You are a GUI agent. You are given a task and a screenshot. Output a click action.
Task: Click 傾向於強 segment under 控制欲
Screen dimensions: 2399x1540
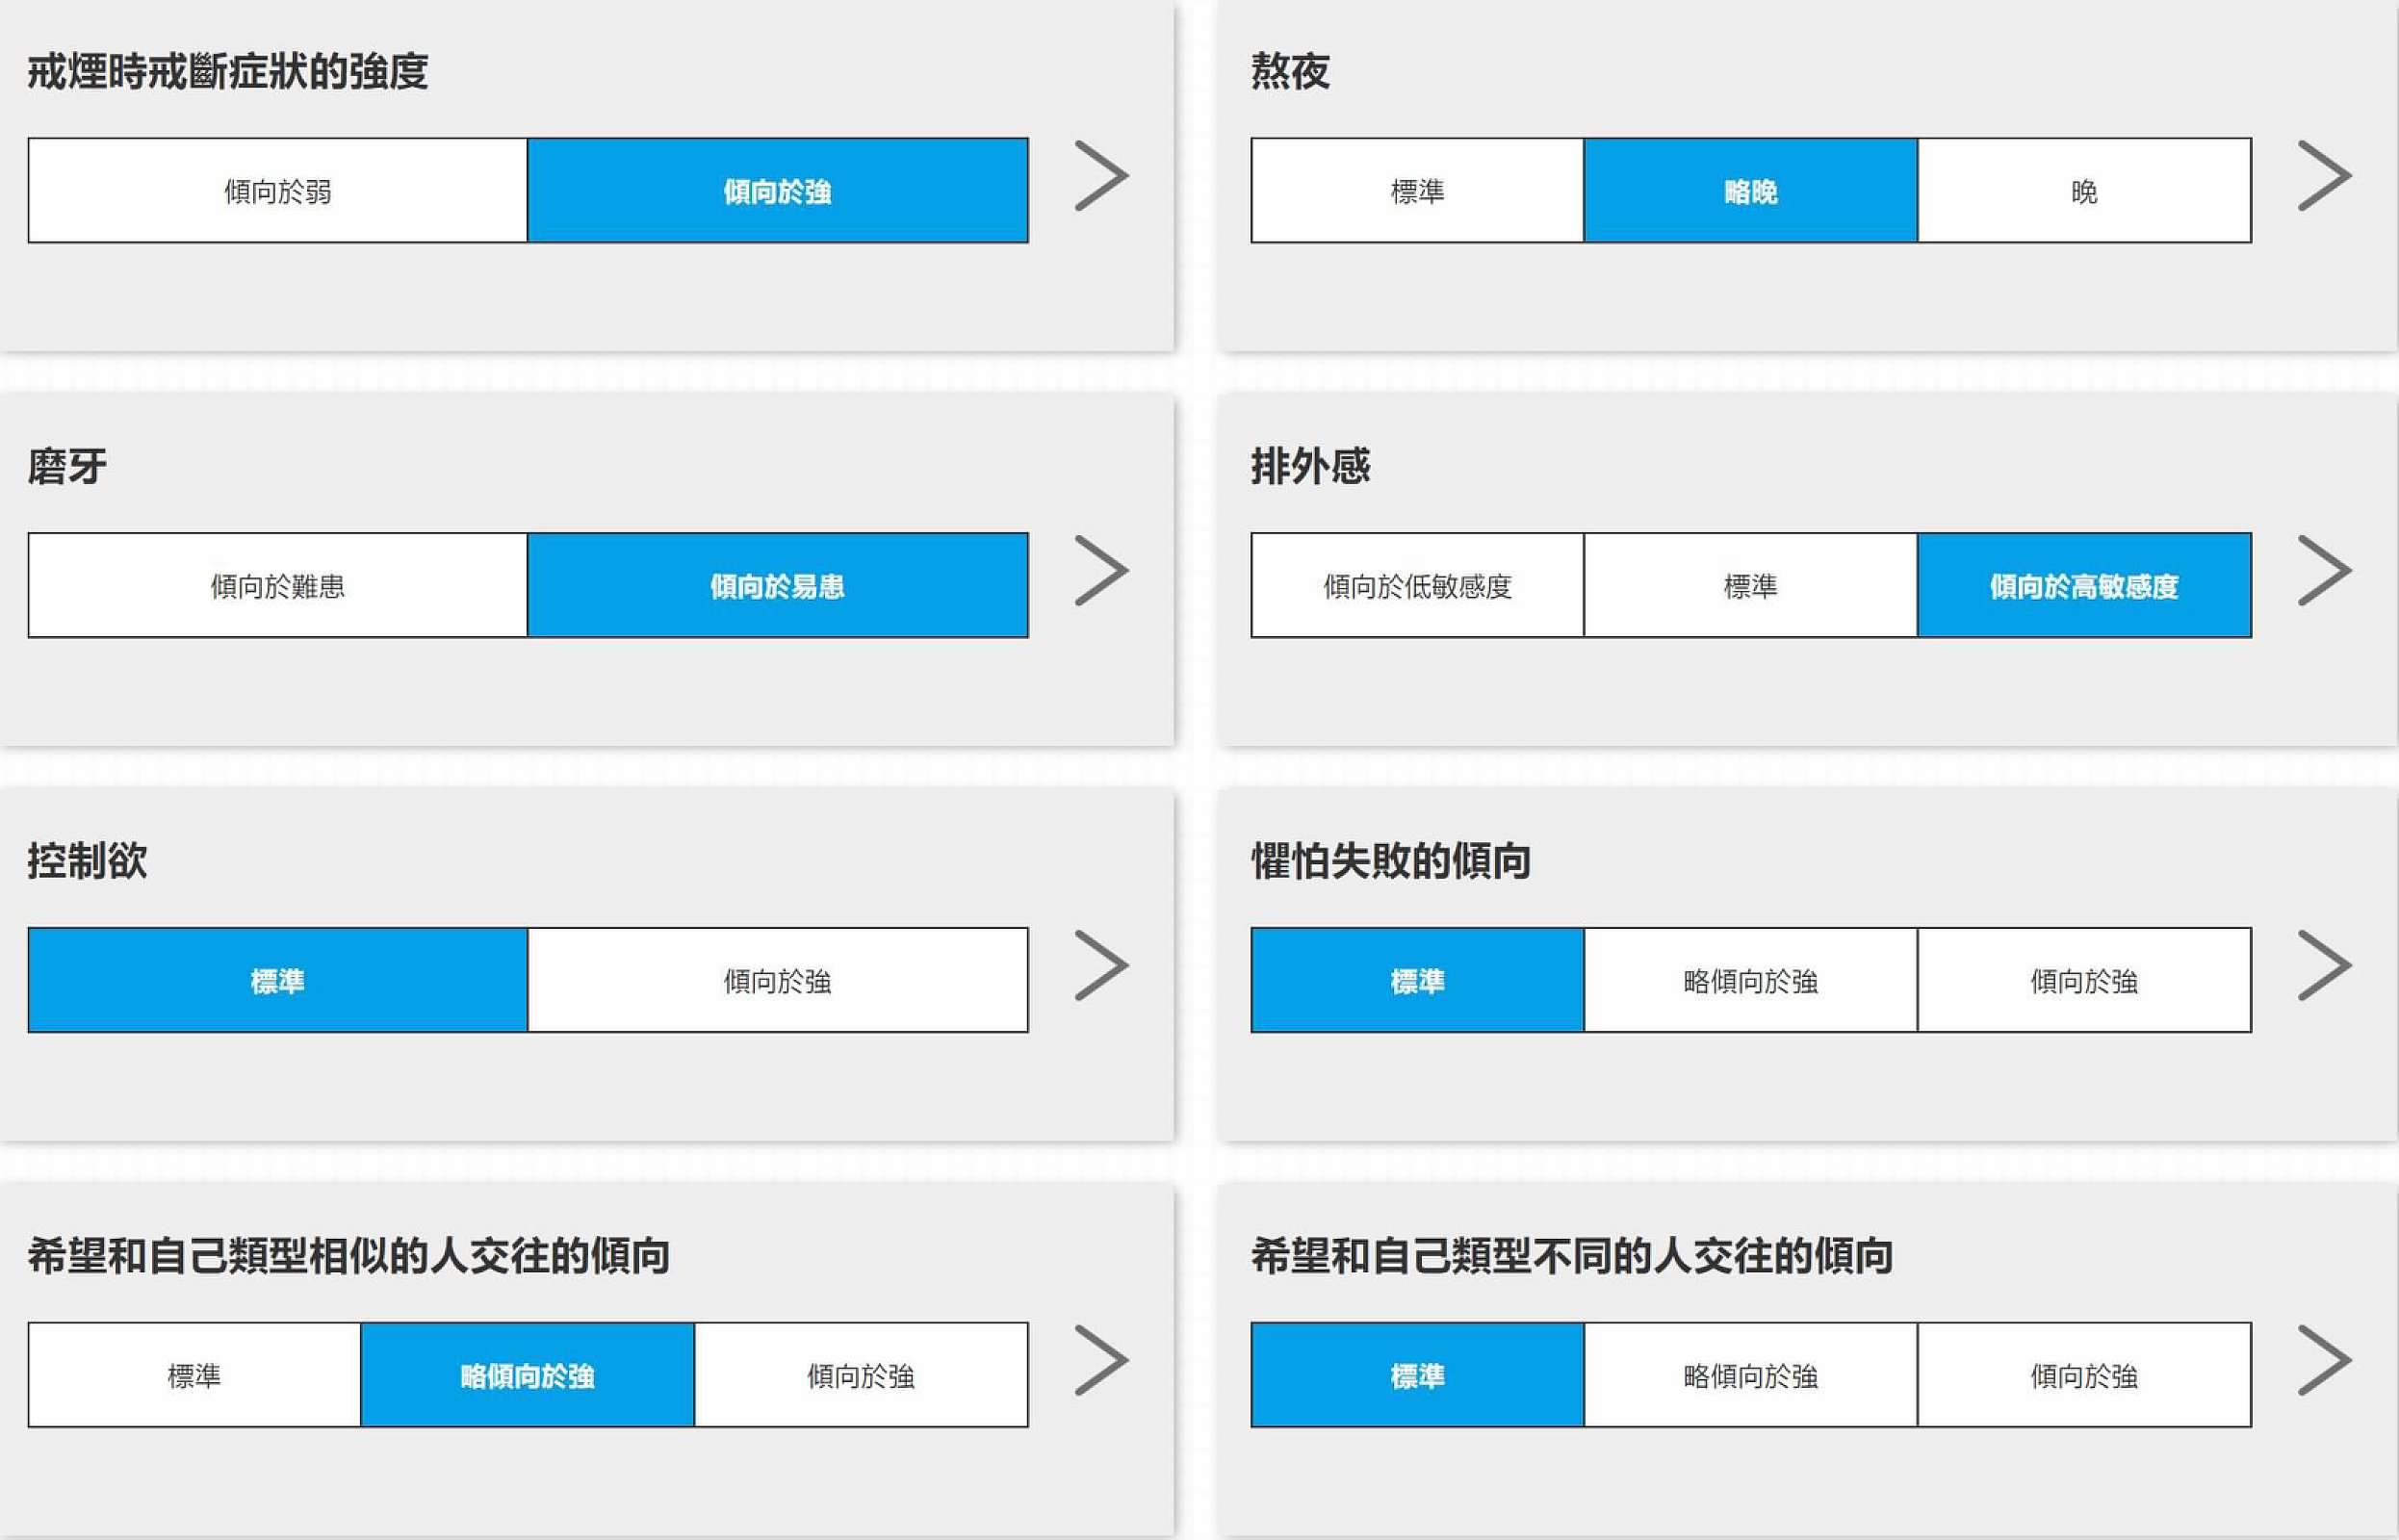(778, 981)
